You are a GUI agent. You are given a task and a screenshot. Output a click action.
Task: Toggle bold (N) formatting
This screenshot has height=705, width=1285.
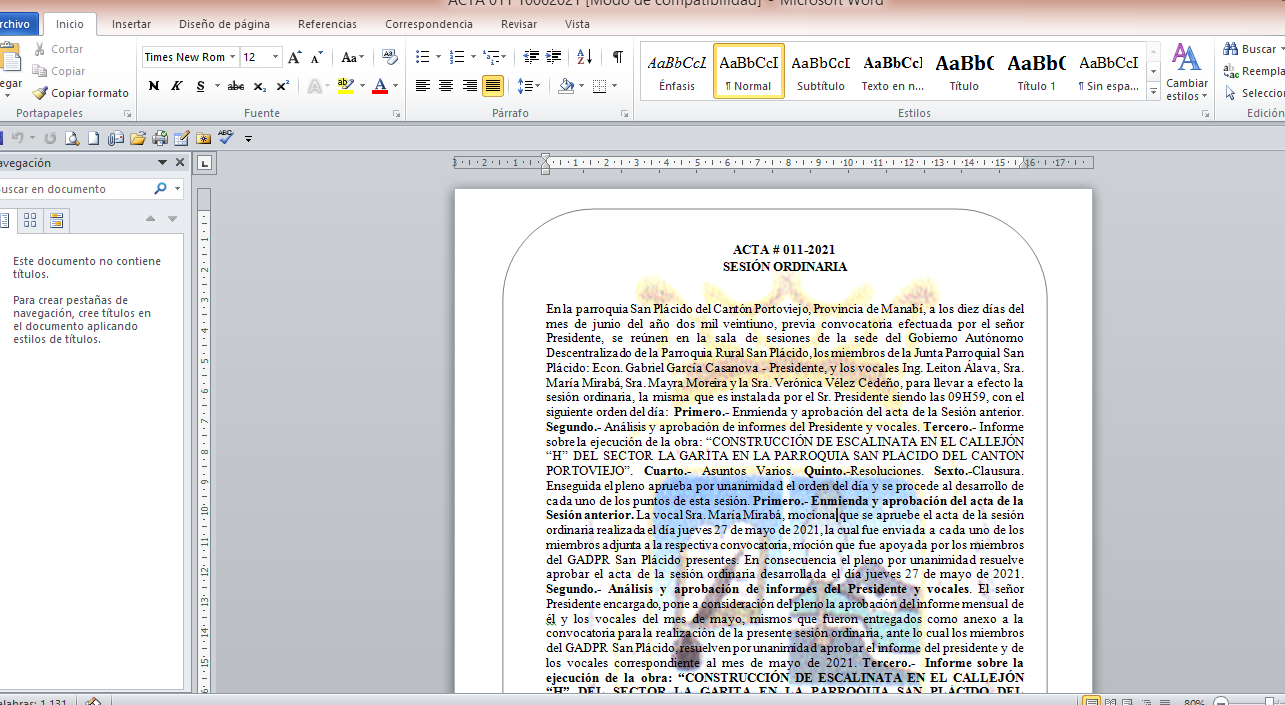coord(154,86)
